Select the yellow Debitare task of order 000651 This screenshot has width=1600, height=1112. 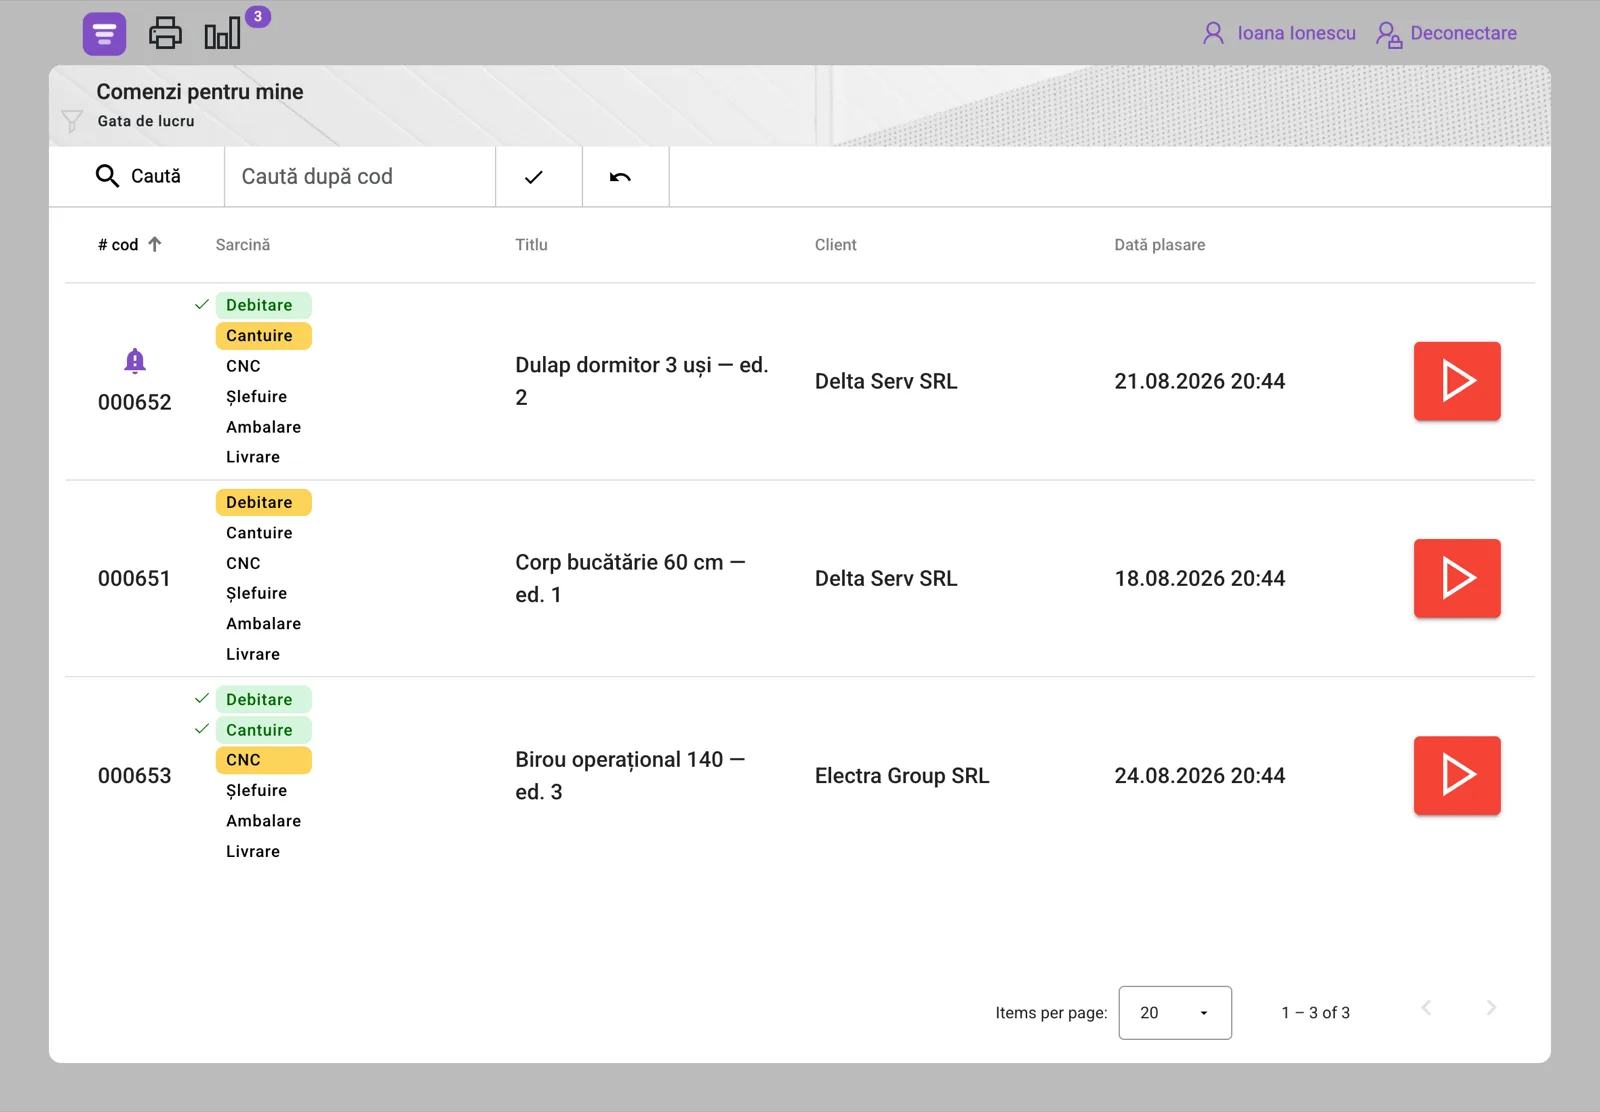click(x=264, y=502)
